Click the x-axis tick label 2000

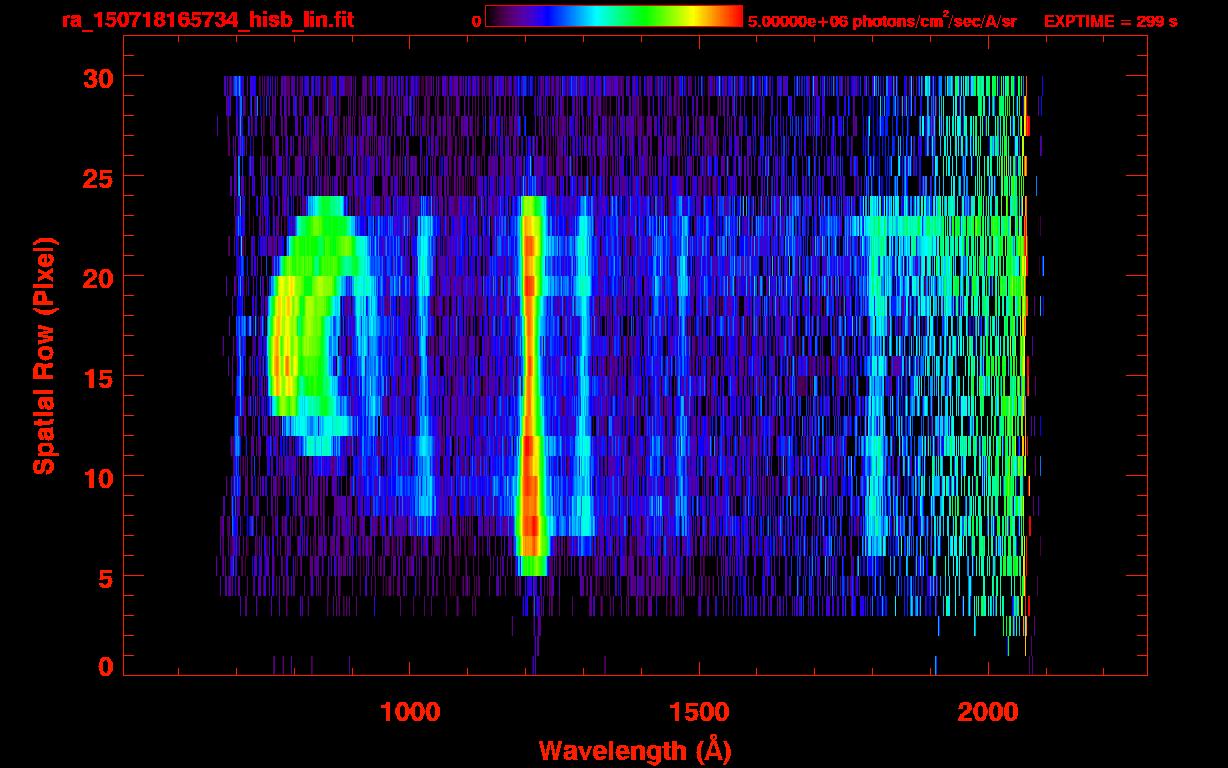point(988,712)
